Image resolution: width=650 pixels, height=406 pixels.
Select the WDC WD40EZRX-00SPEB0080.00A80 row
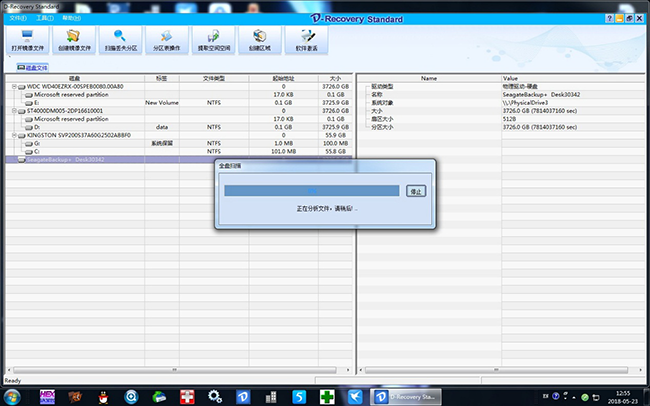pos(178,87)
